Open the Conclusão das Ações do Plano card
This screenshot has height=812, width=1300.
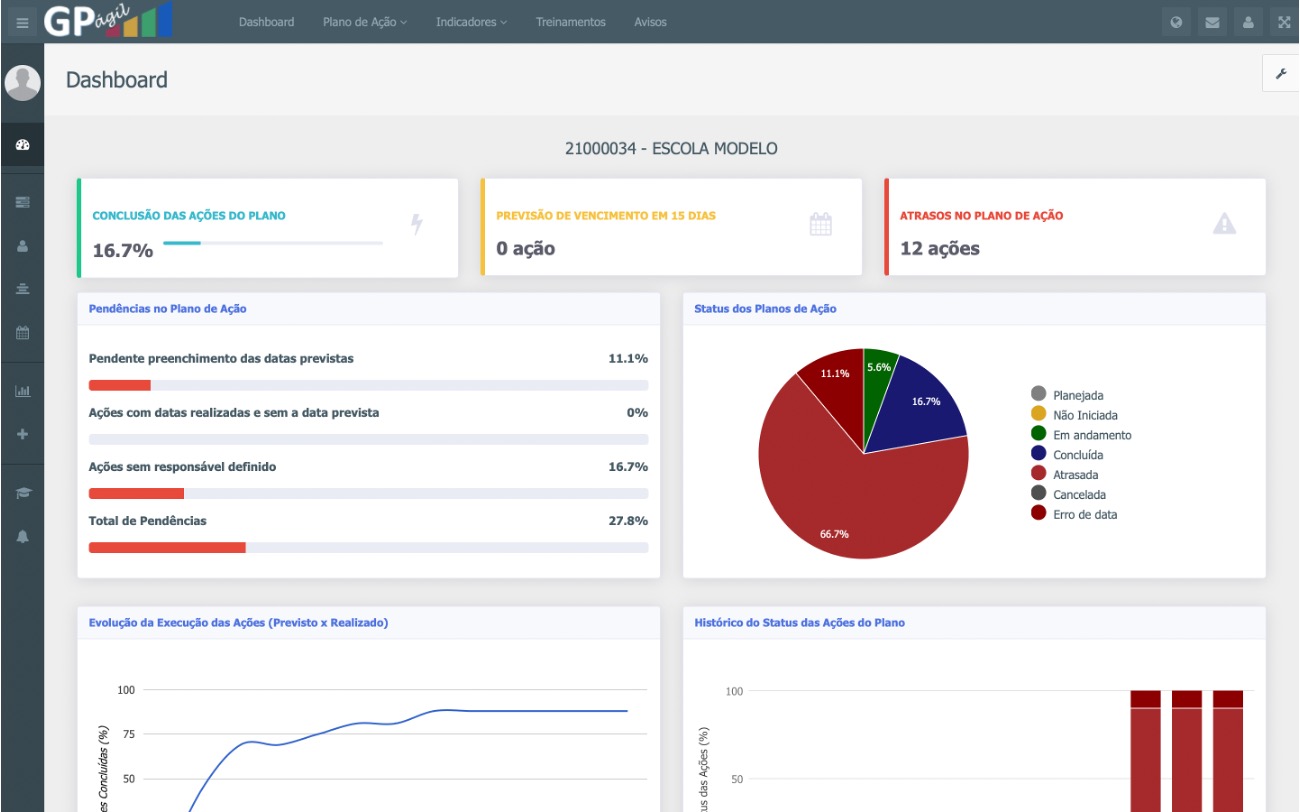[267, 228]
